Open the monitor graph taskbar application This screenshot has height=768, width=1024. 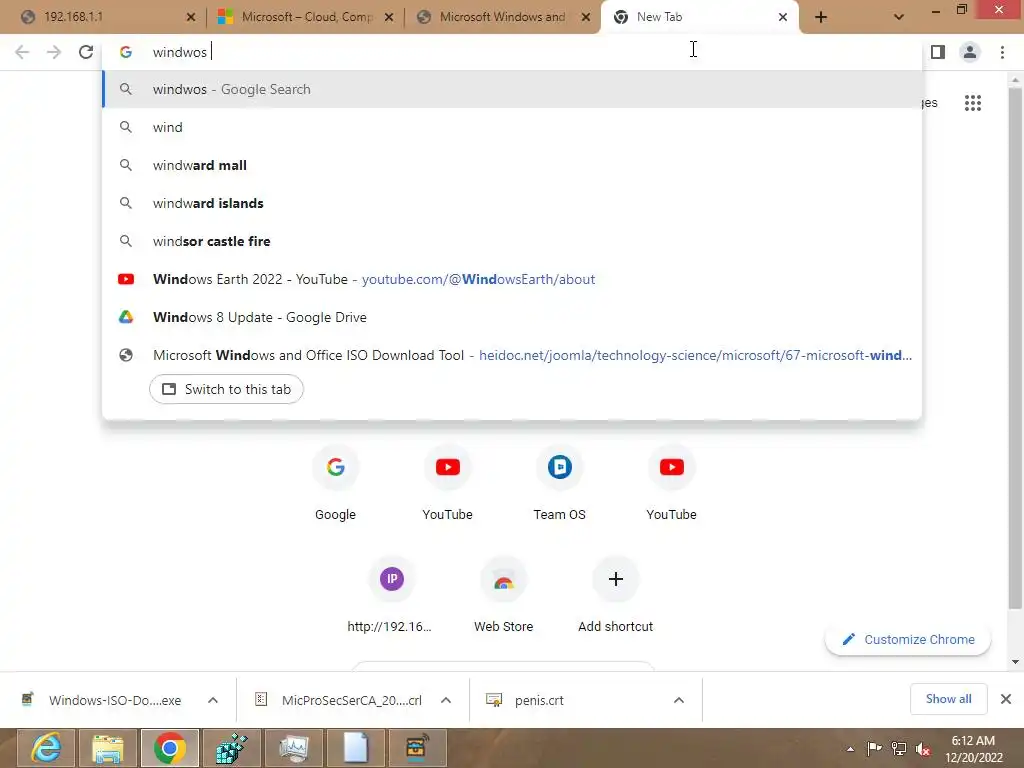point(293,748)
